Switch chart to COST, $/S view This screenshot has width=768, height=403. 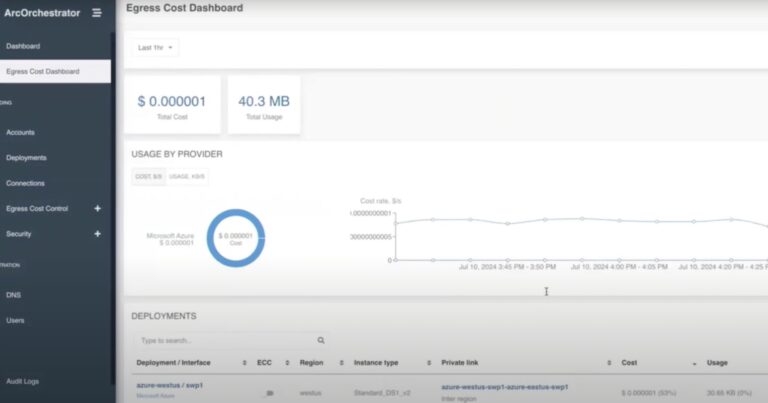tap(148, 177)
